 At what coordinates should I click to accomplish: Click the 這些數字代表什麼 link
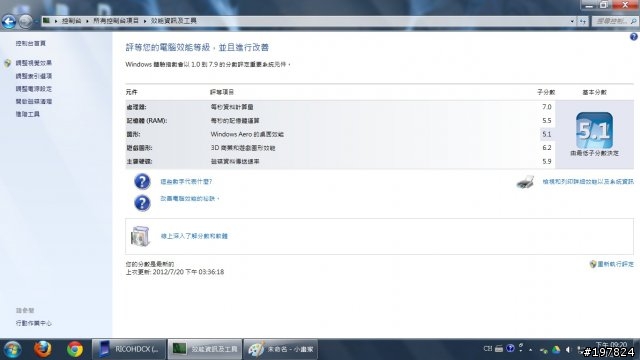click(x=186, y=182)
